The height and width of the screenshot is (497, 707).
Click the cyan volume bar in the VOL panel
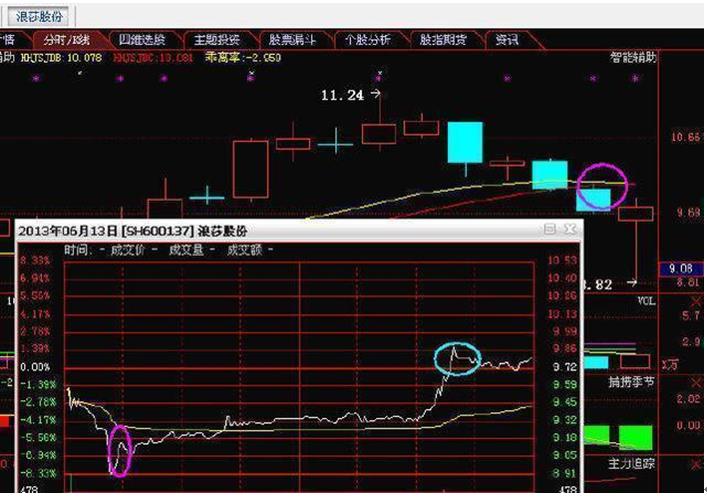[596, 362]
